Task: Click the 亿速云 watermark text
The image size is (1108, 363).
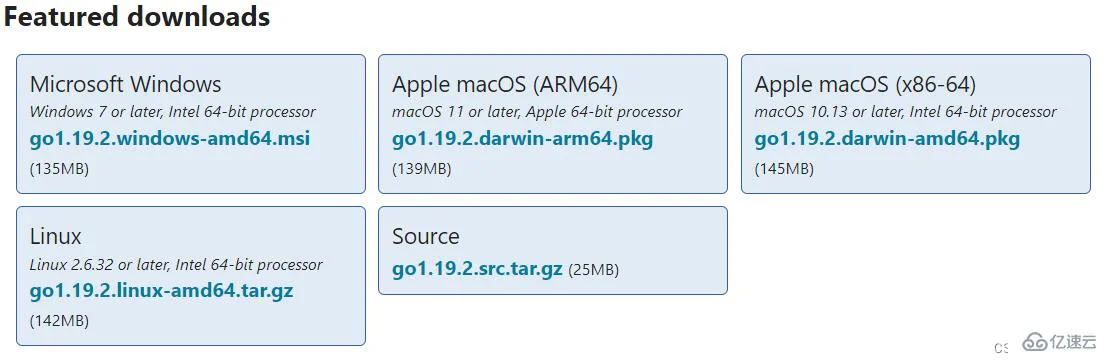Action: point(1073,343)
